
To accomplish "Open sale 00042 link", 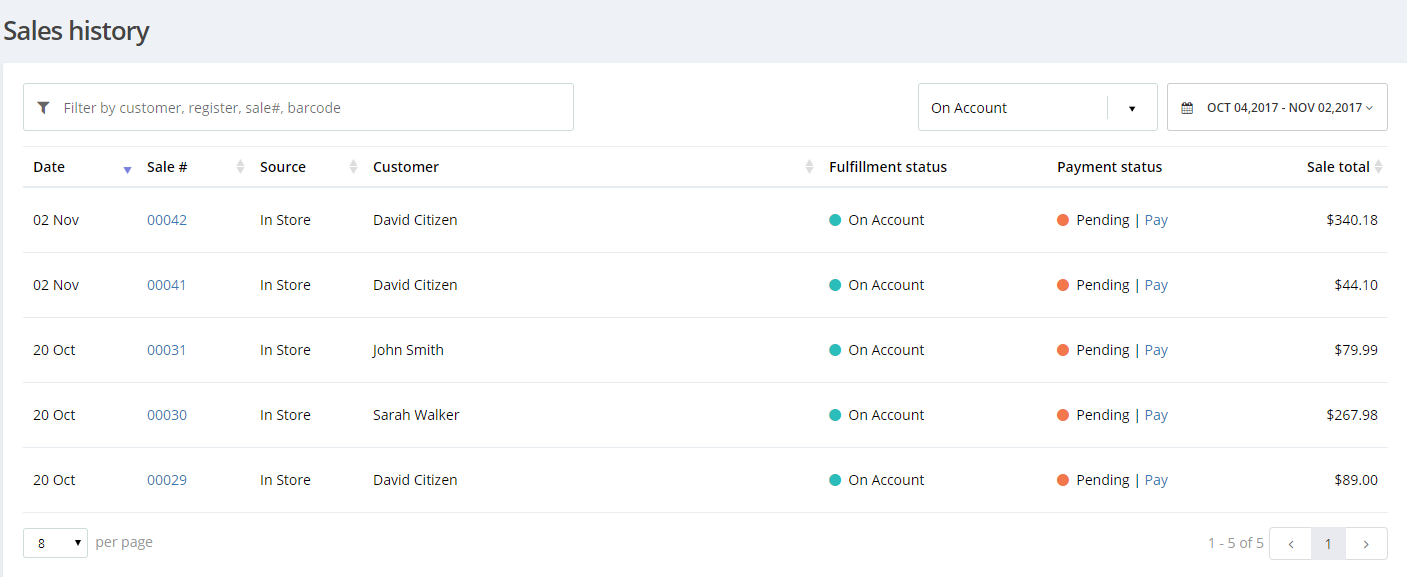I will (167, 220).
